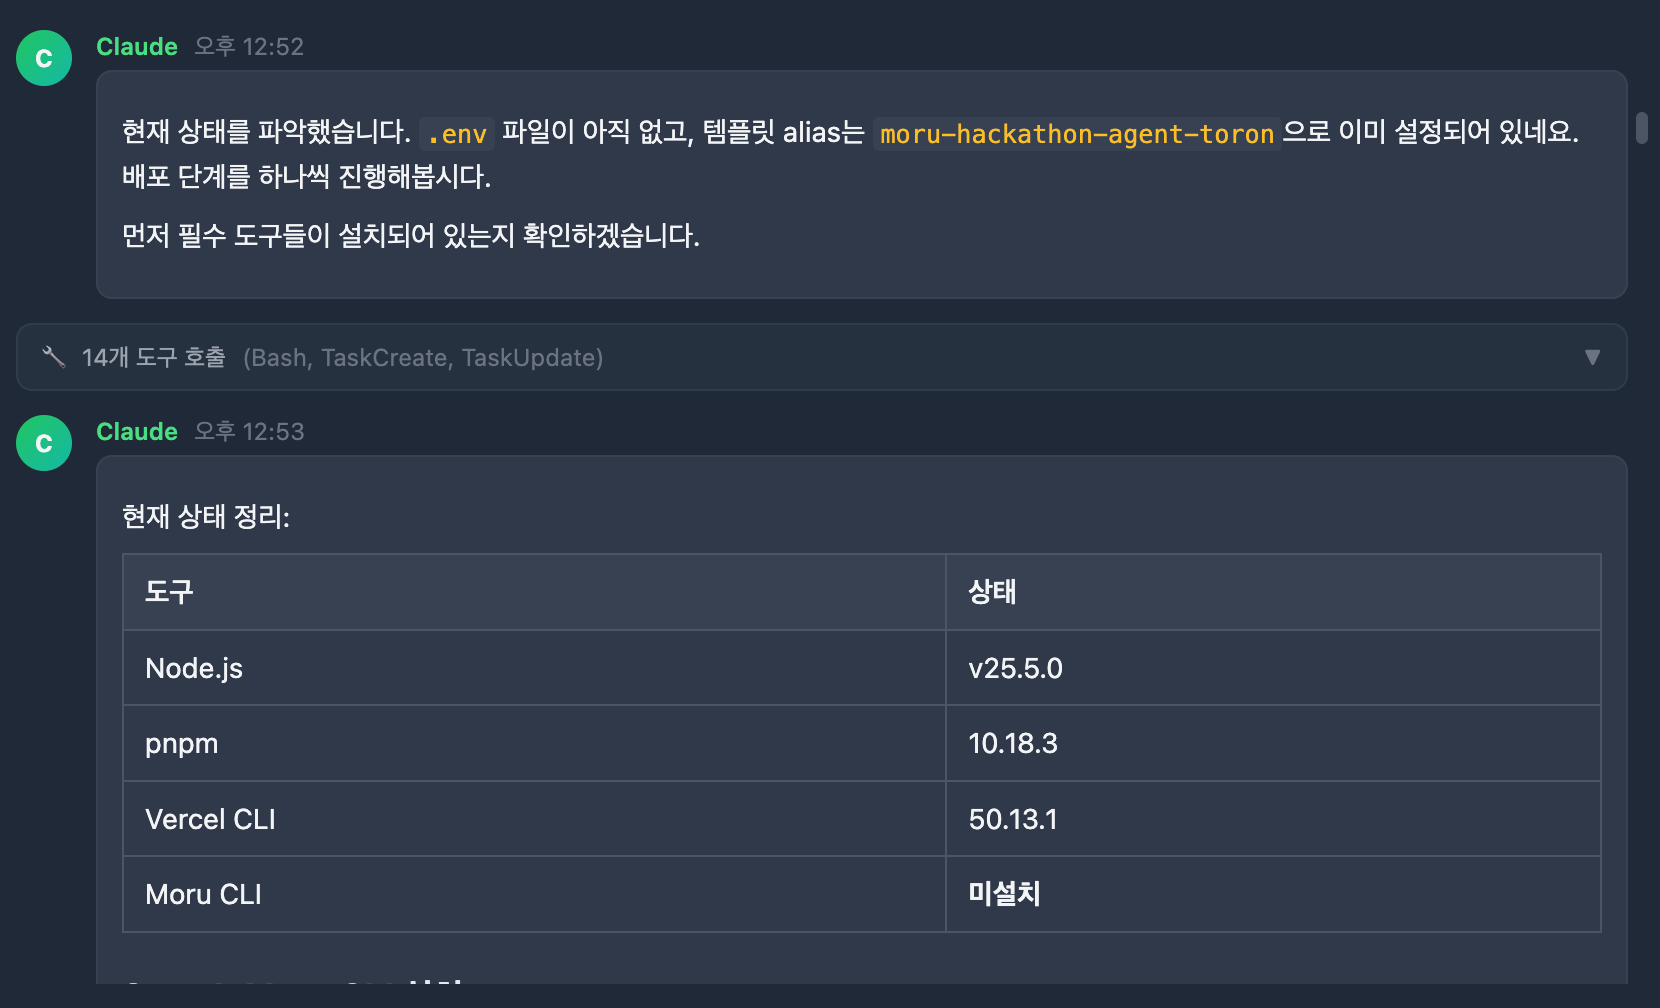The height and width of the screenshot is (1008, 1660).
Task: Click the 미설치 status cell
Action: pos(1004,894)
